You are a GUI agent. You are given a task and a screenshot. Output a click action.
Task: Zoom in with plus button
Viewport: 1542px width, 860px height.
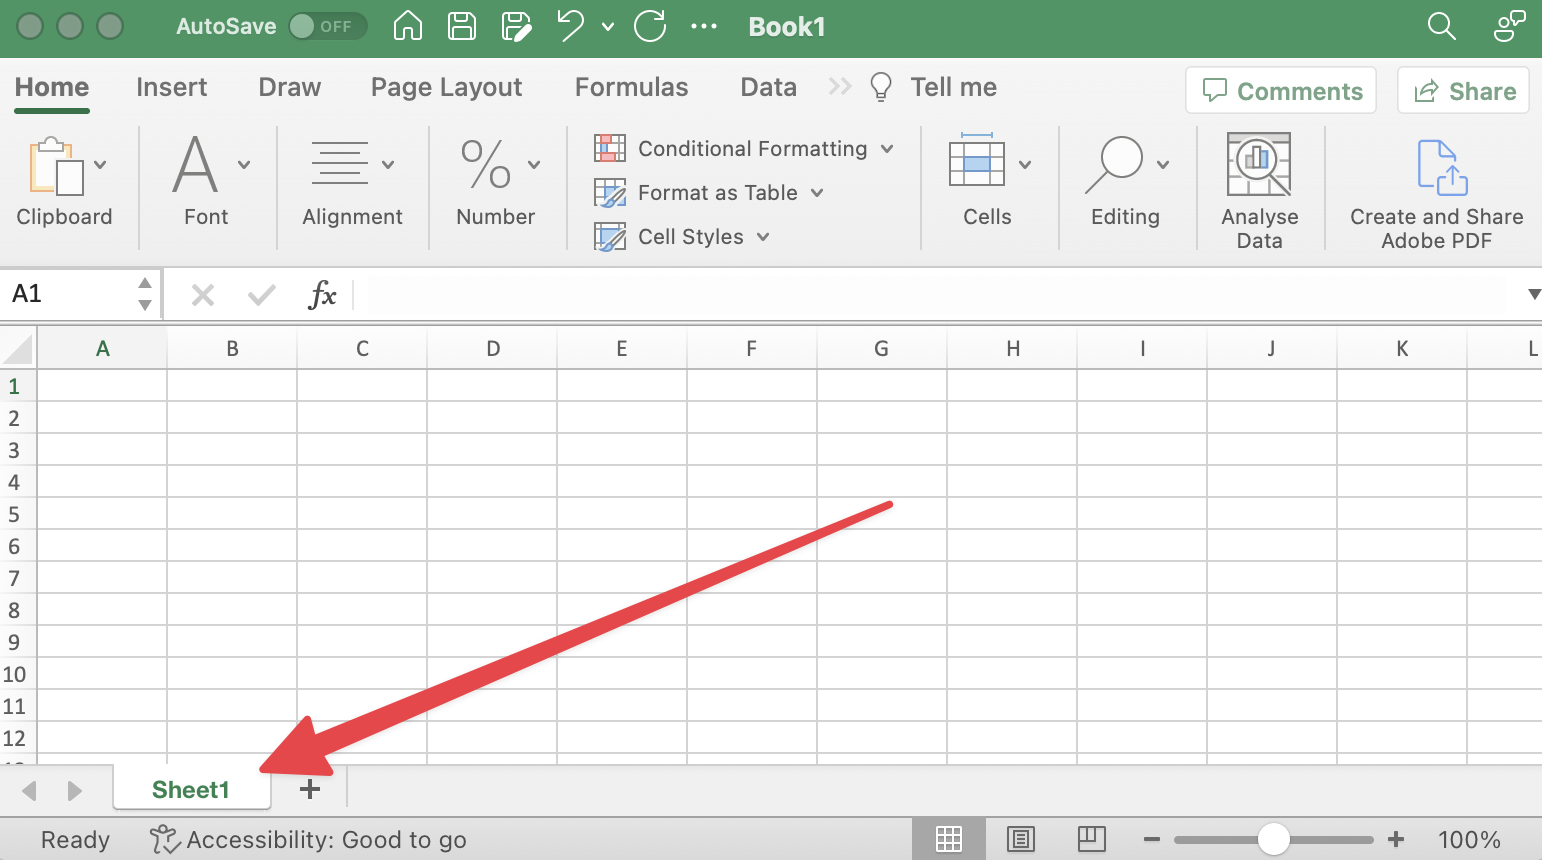point(1396,839)
